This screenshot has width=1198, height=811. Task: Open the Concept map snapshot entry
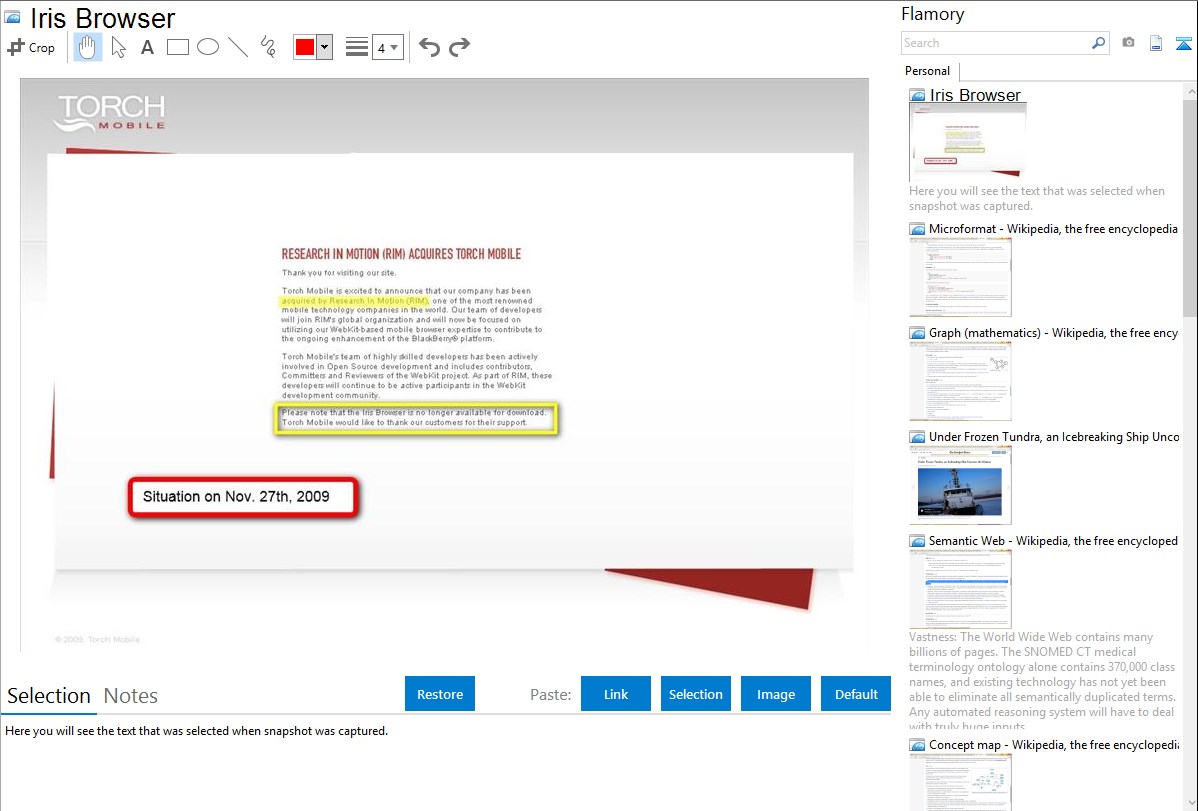coord(1054,744)
